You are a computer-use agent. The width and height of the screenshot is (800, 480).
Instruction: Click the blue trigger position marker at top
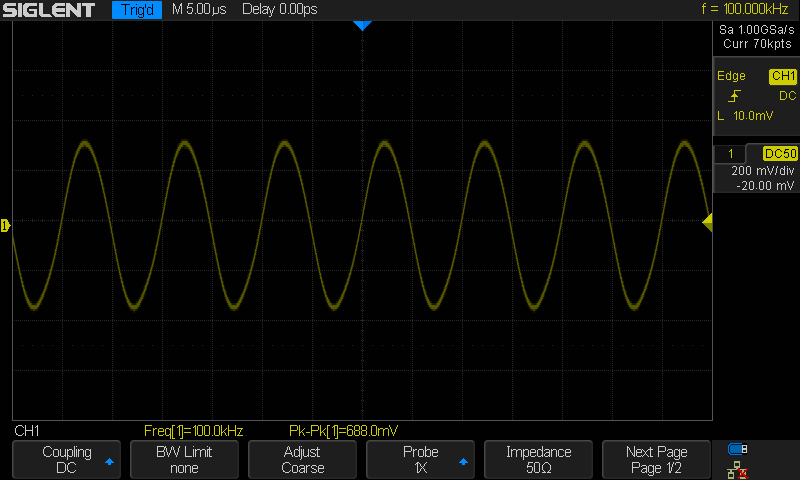362,26
